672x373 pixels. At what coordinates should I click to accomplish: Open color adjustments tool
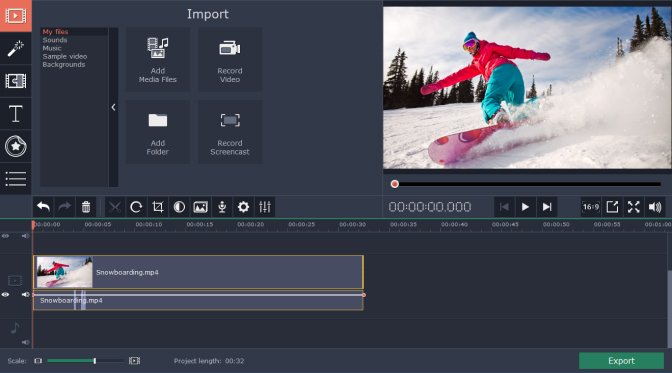(x=179, y=207)
